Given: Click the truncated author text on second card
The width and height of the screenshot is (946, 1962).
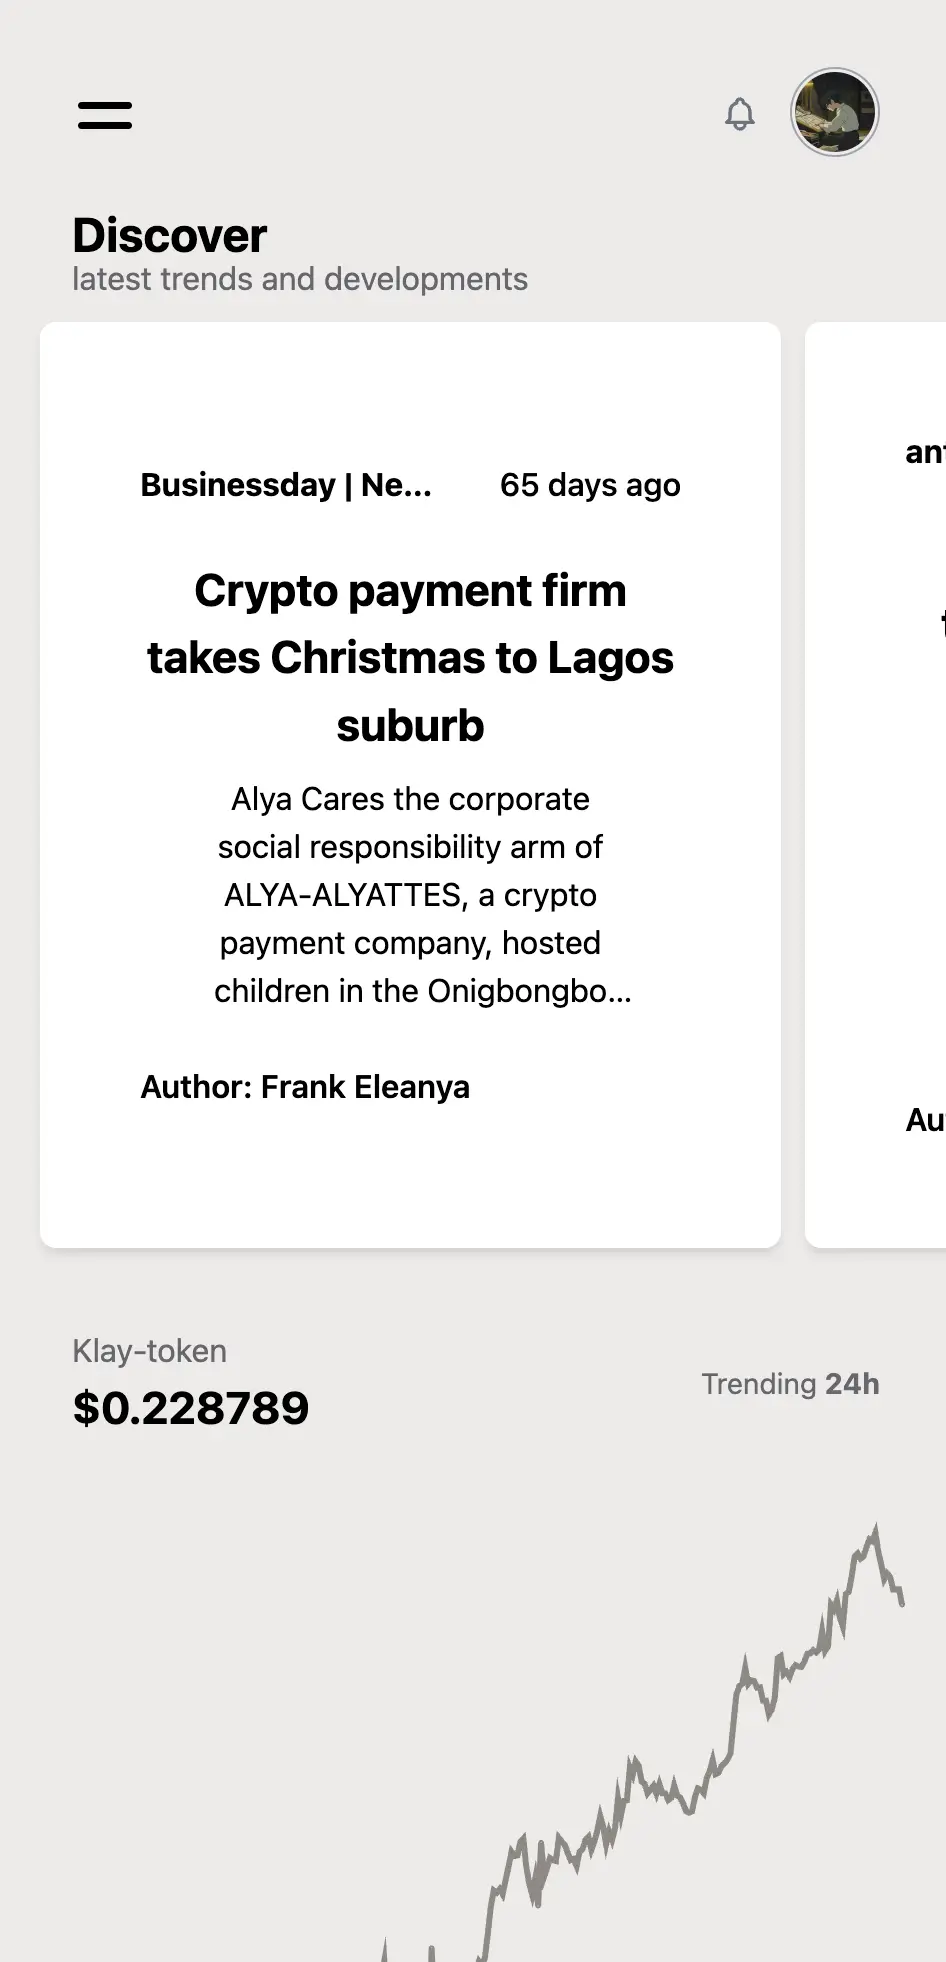Looking at the screenshot, I should point(925,1120).
